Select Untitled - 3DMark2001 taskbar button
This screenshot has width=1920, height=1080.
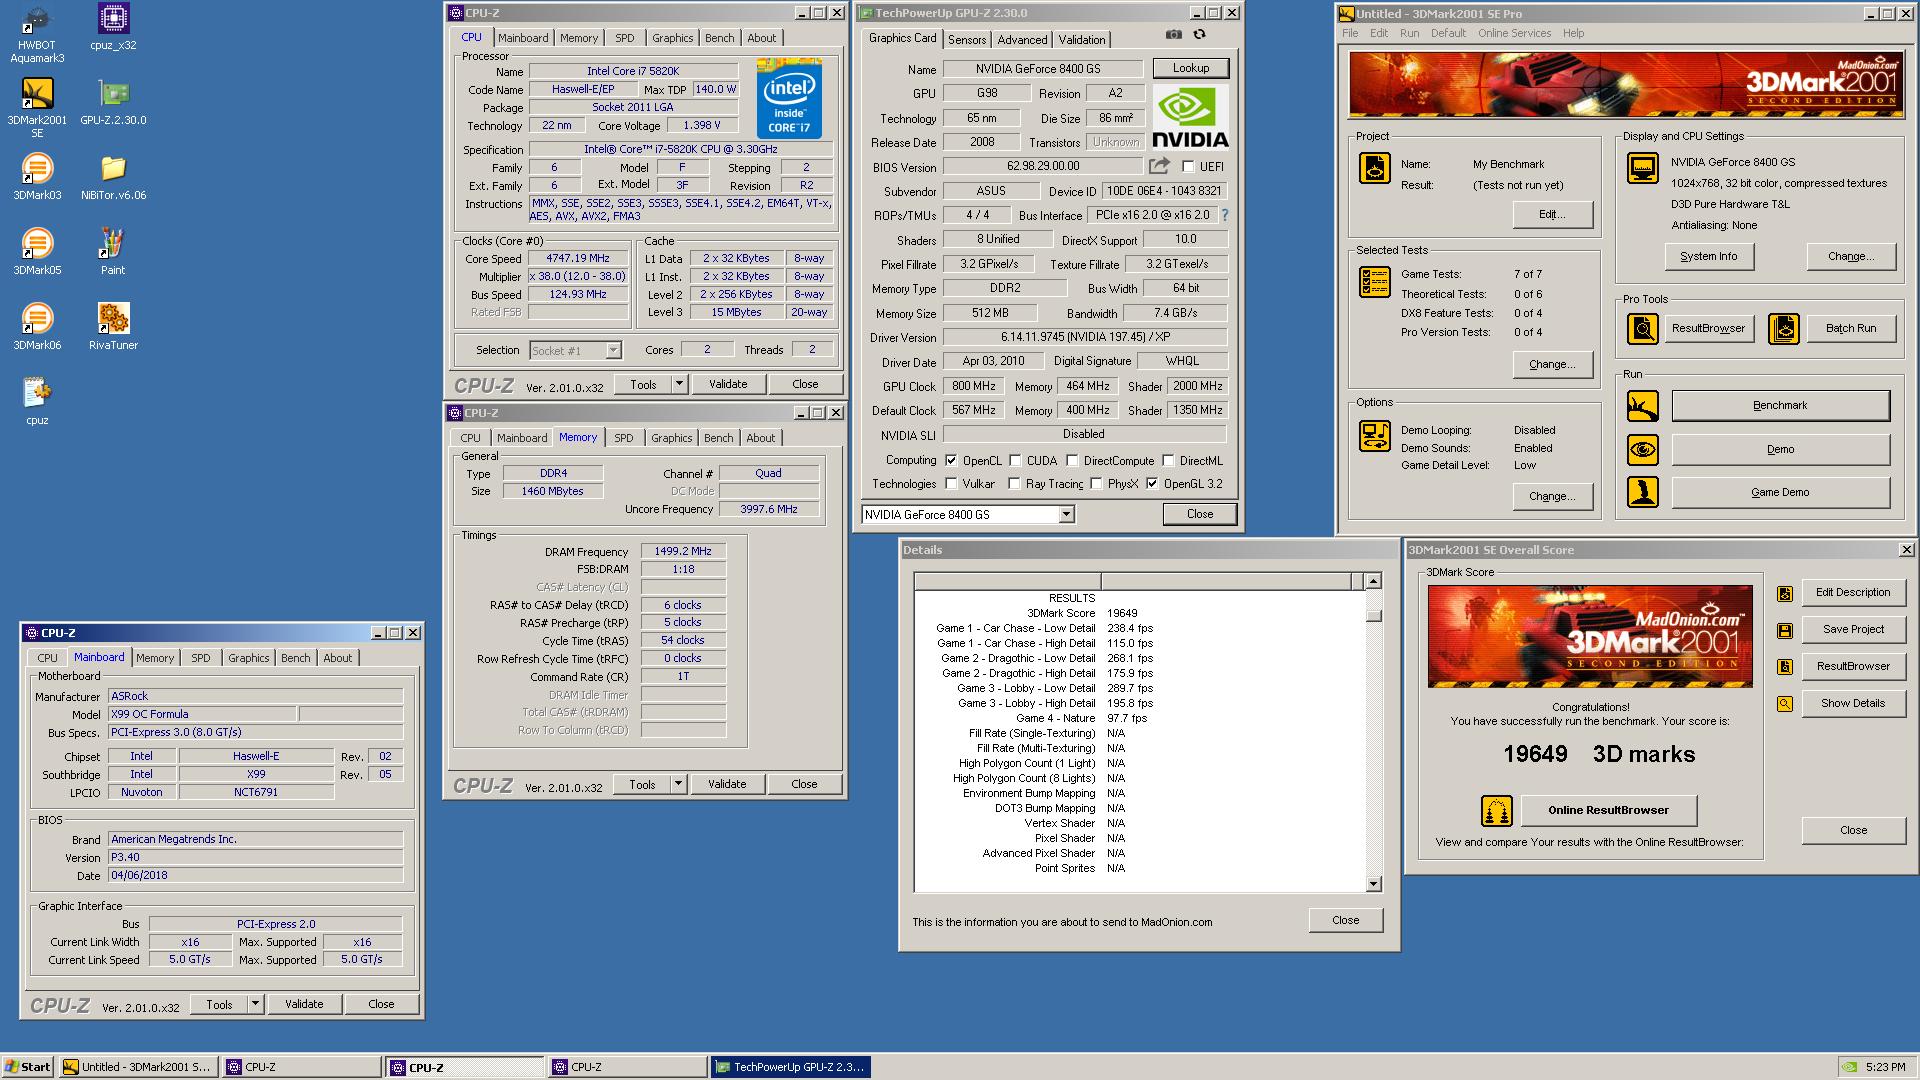pyautogui.click(x=138, y=1067)
